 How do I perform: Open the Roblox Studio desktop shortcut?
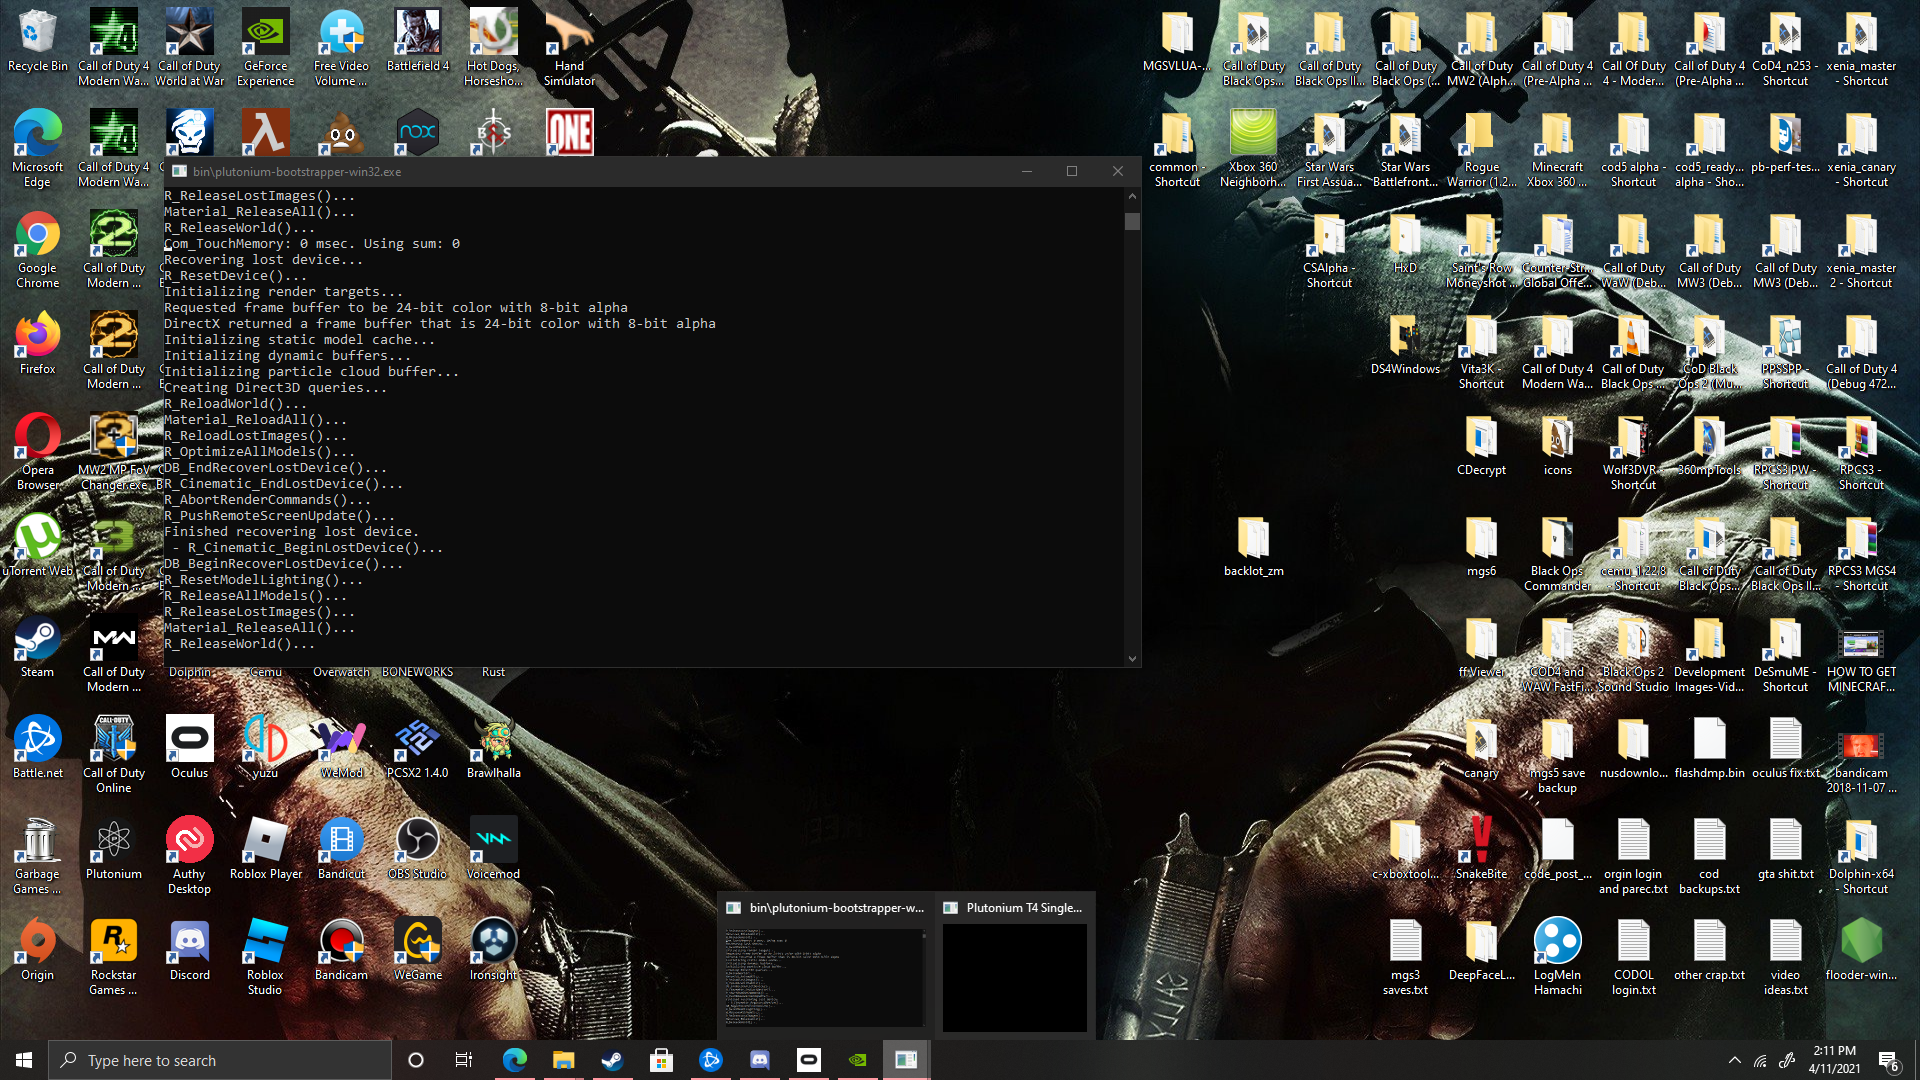(x=265, y=957)
